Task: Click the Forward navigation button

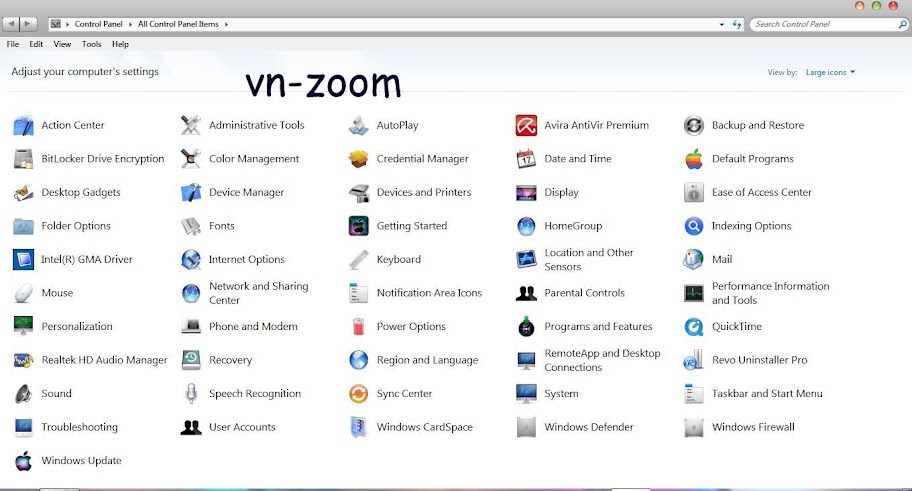Action: (28, 24)
